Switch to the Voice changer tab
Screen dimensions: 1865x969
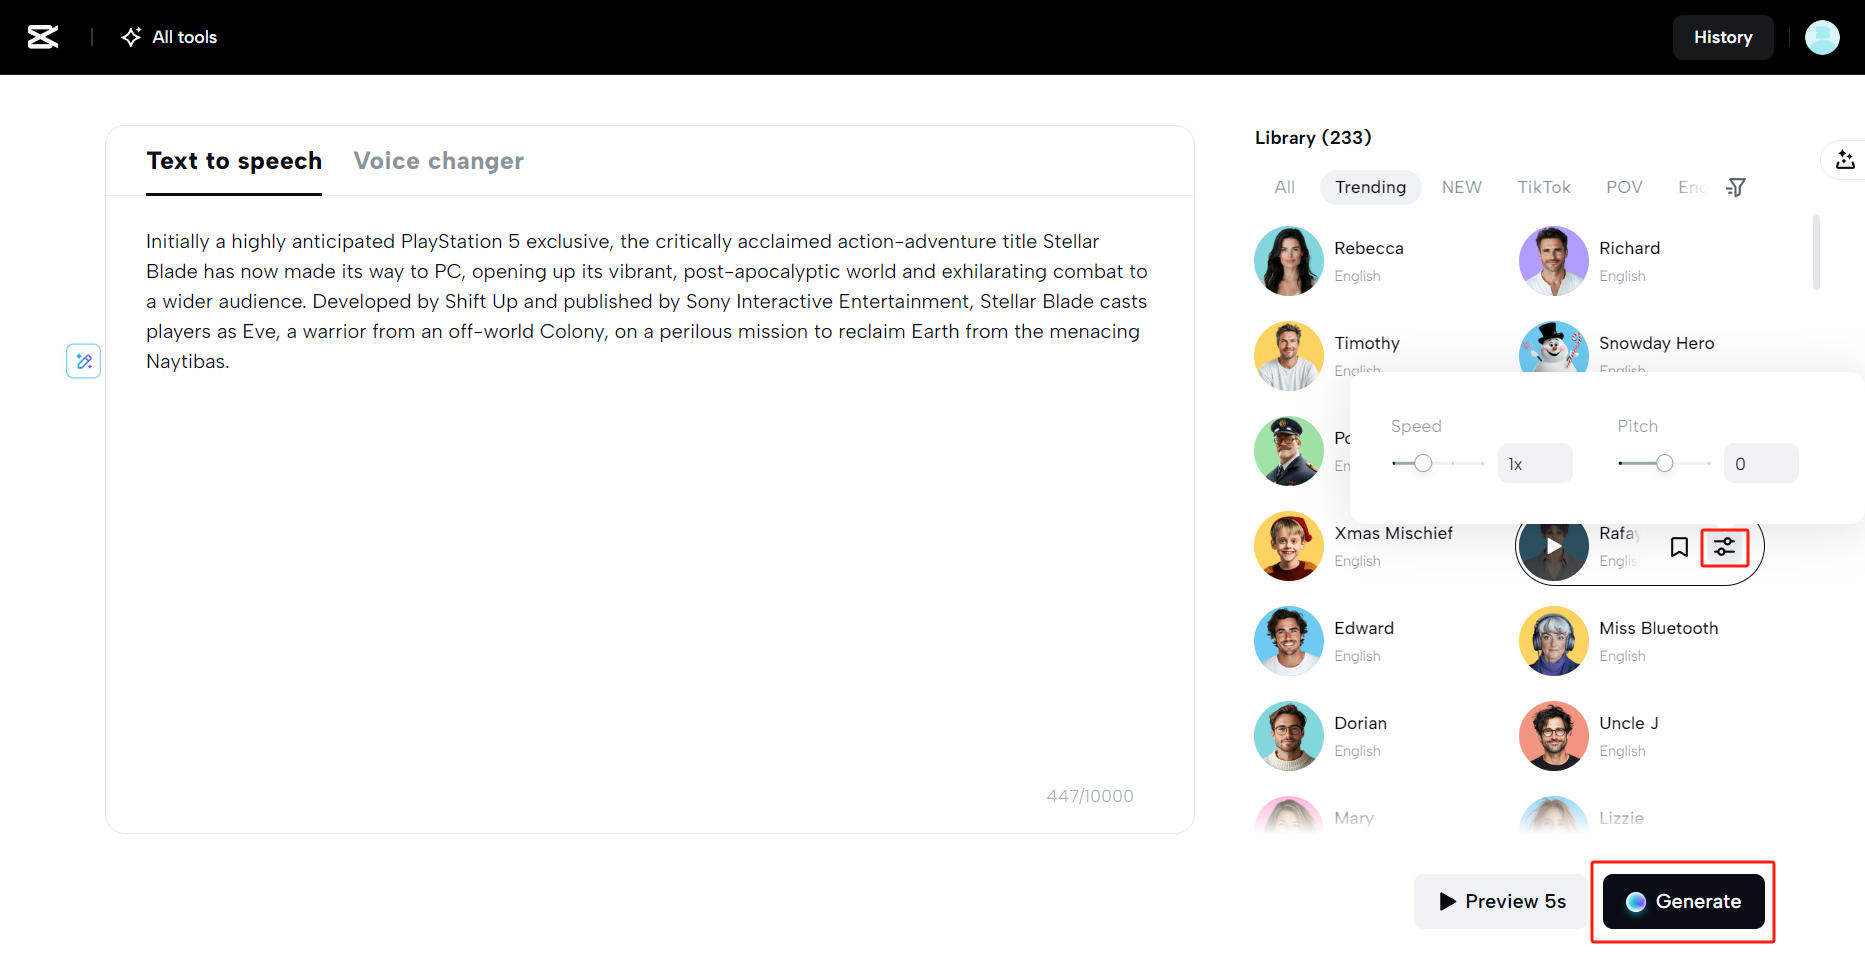pyautogui.click(x=438, y=161)
